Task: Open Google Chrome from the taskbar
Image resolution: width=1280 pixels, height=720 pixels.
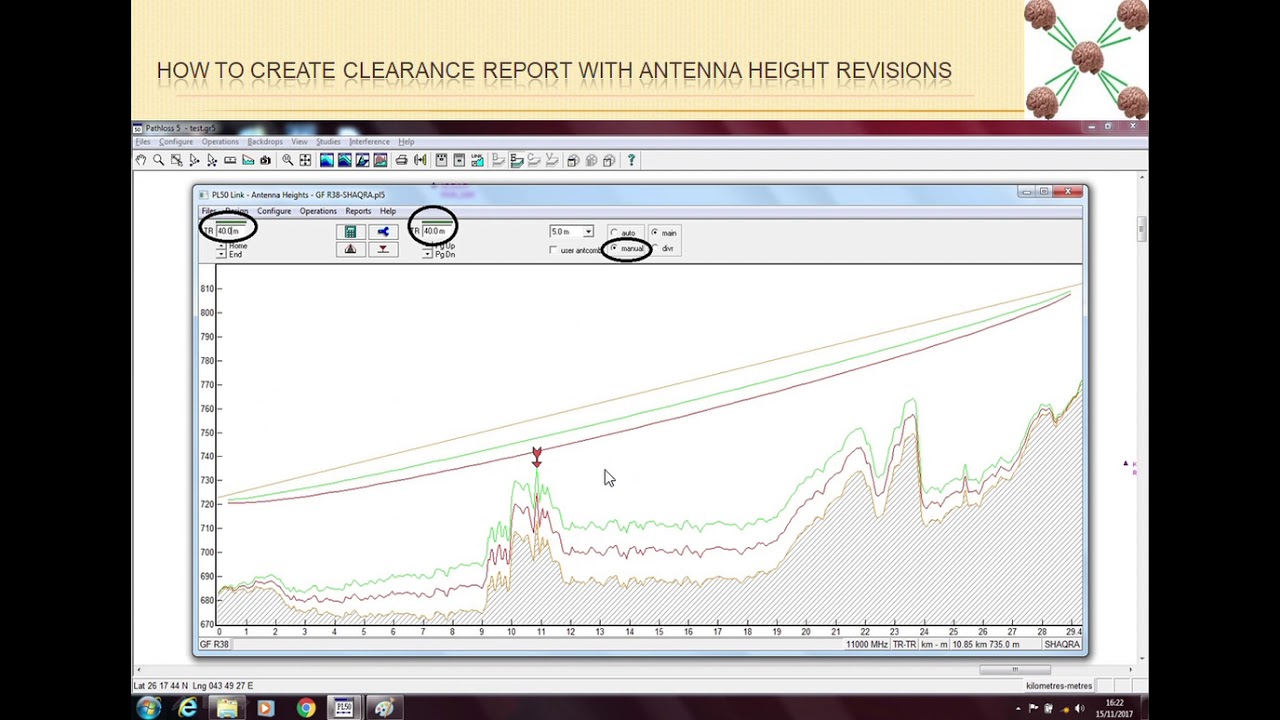Action: coord(305,709)
